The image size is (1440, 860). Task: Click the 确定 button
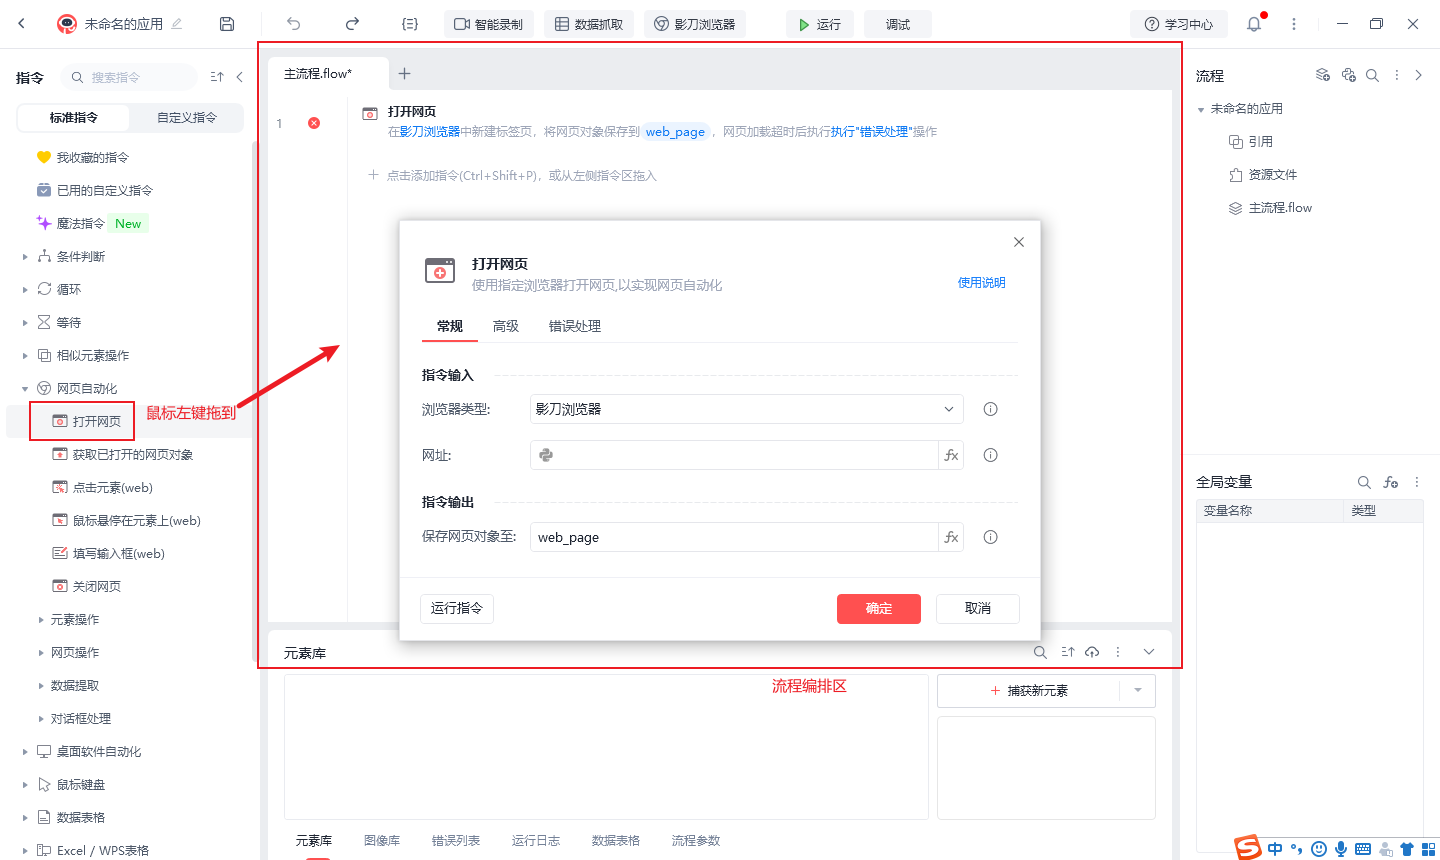[x=879, y=608]
